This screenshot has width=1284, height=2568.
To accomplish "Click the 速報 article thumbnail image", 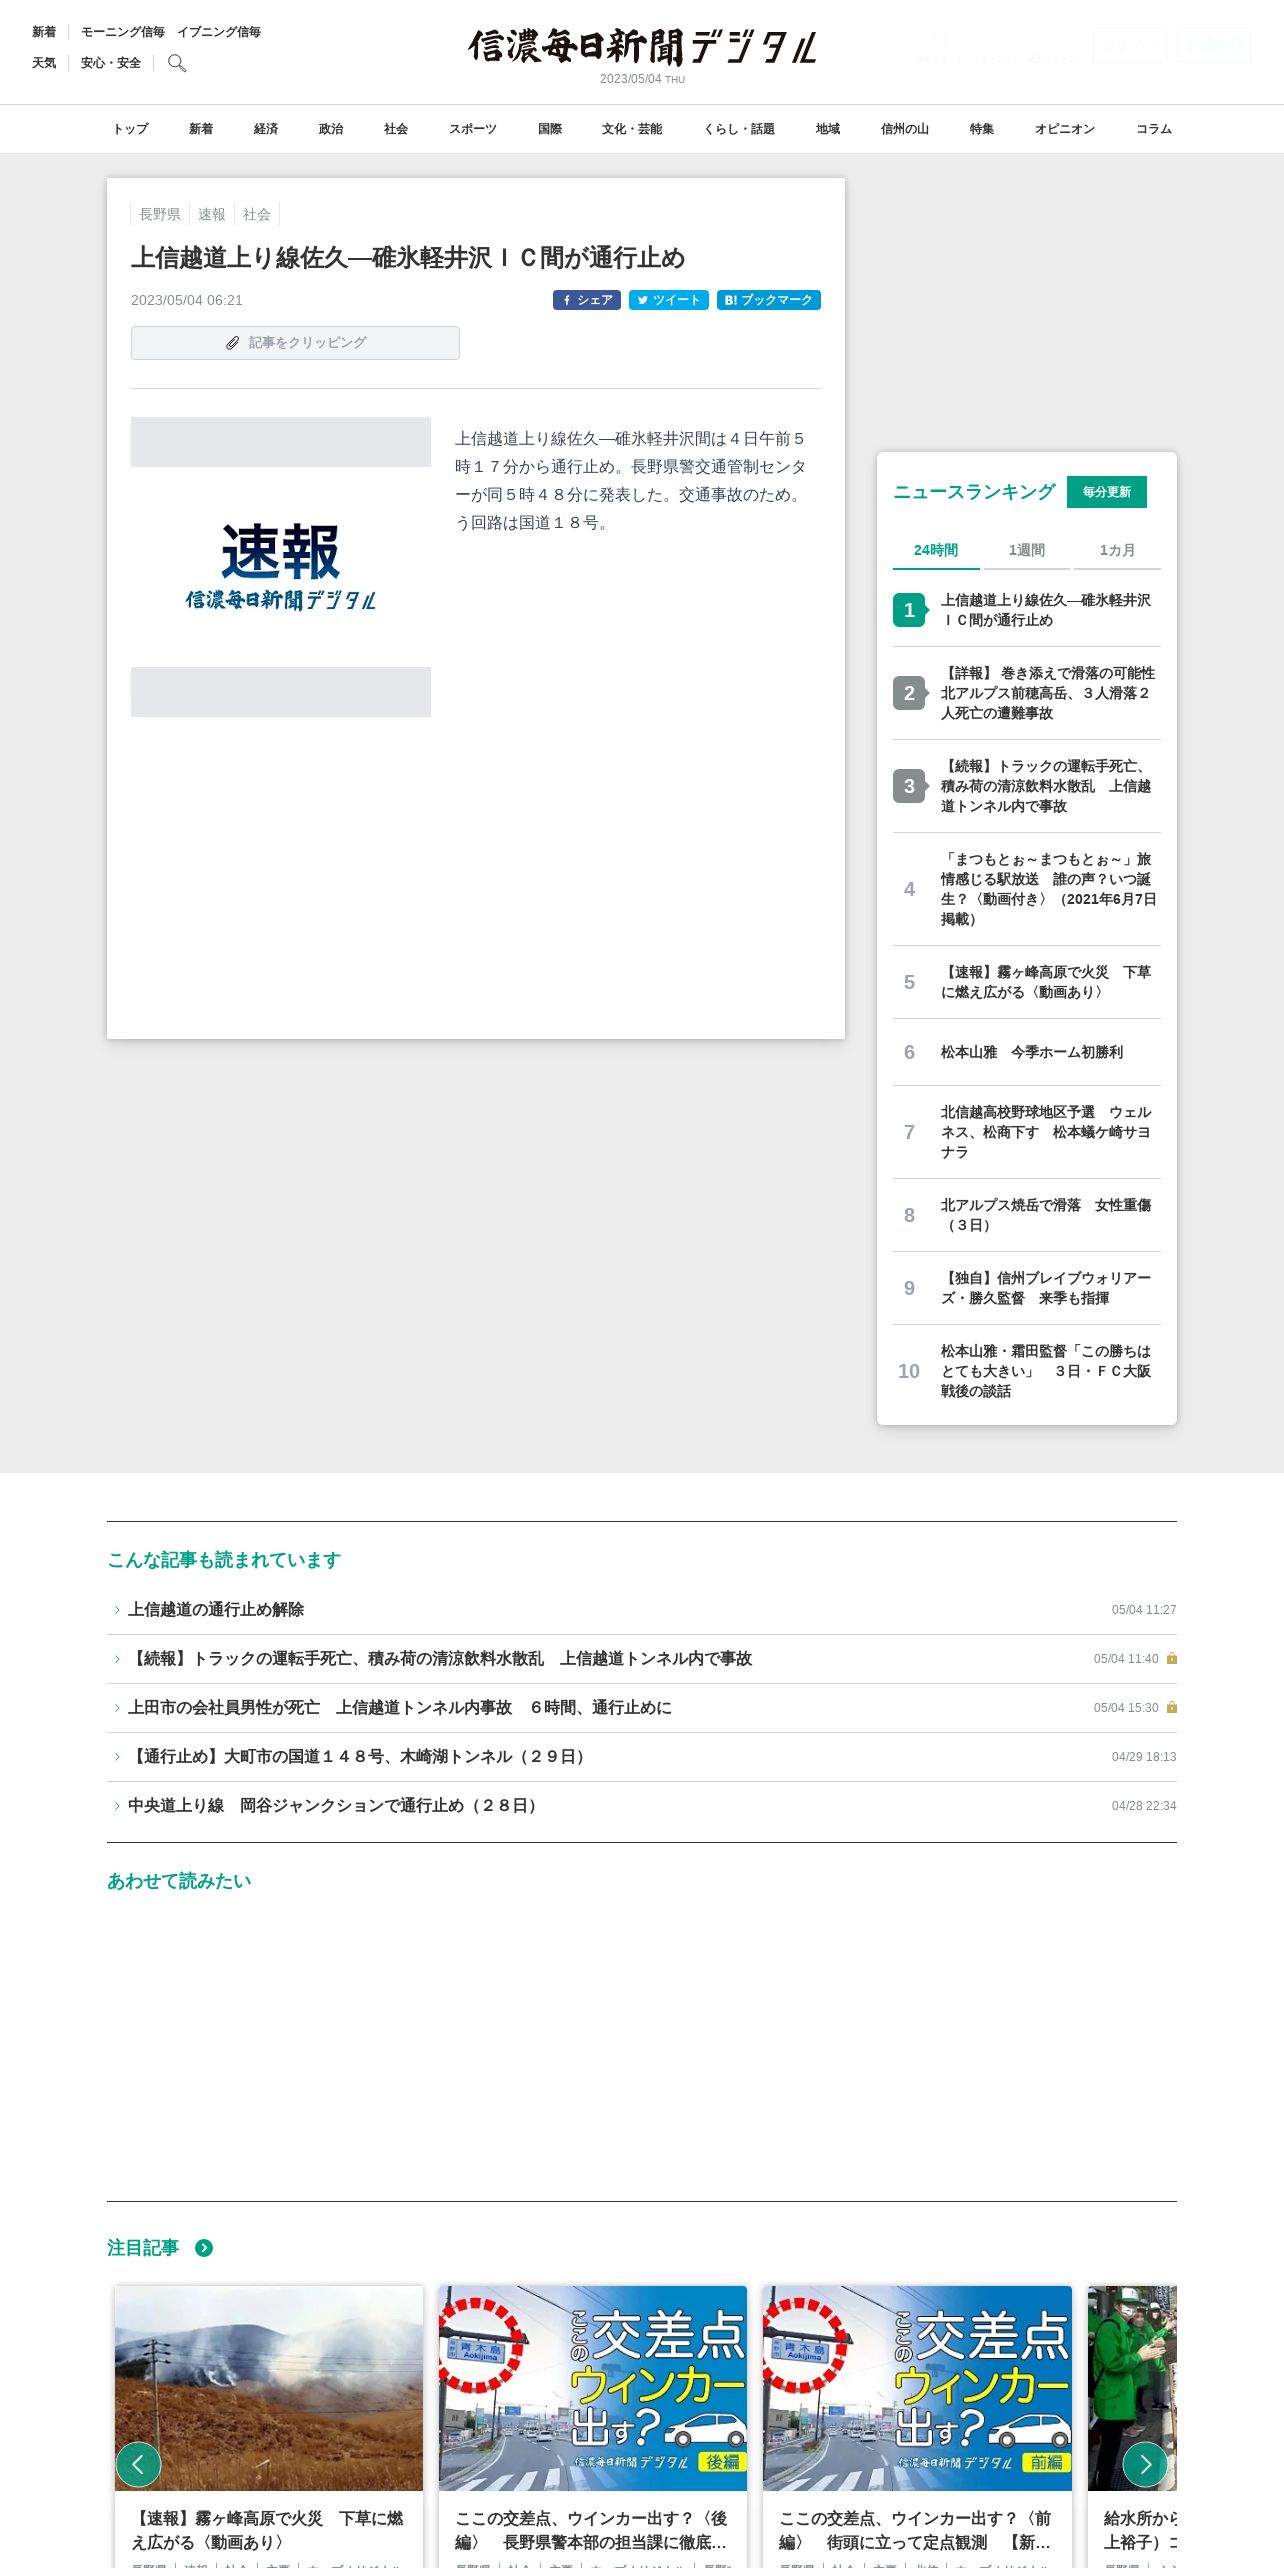I will 281,567.
